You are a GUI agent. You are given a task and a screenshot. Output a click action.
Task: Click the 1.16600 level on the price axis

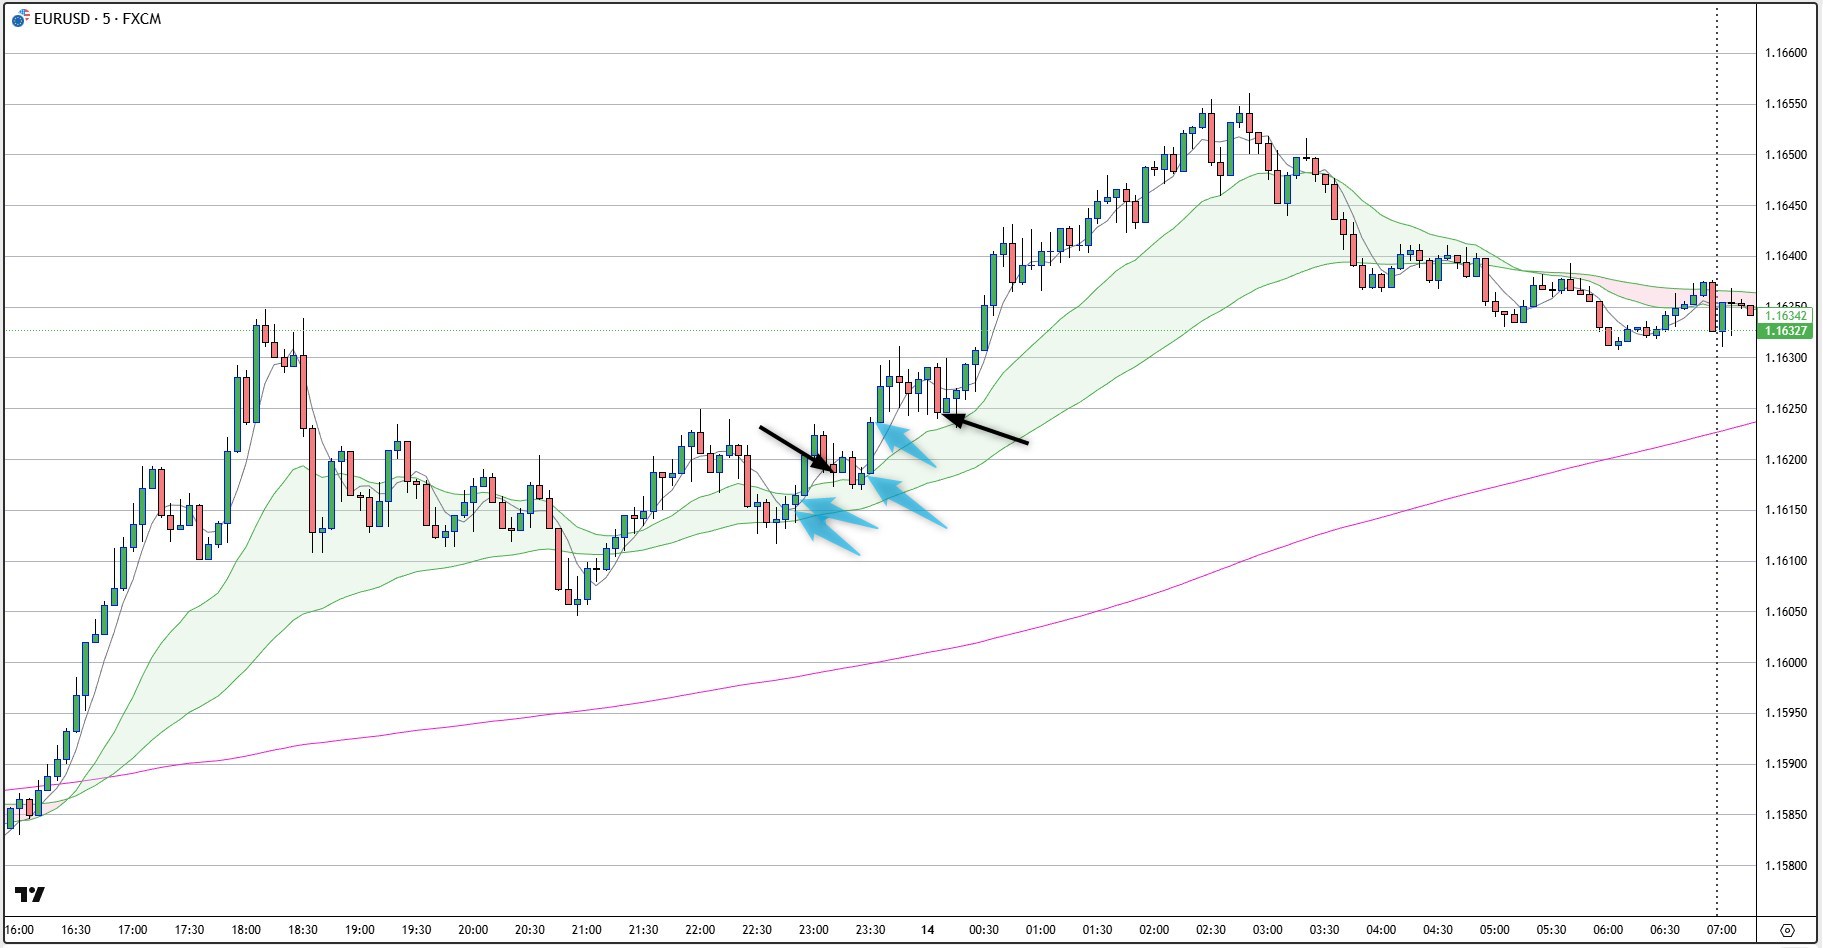(1785, 54)
